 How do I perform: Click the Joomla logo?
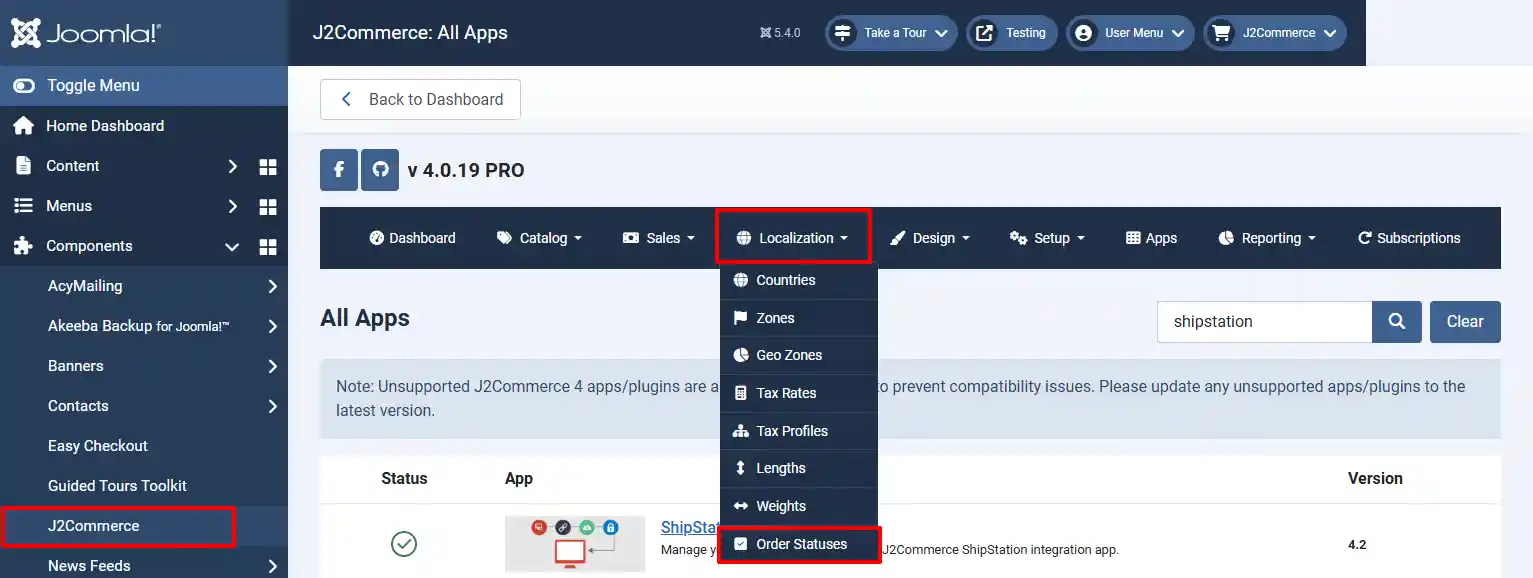tap(85, 33)
